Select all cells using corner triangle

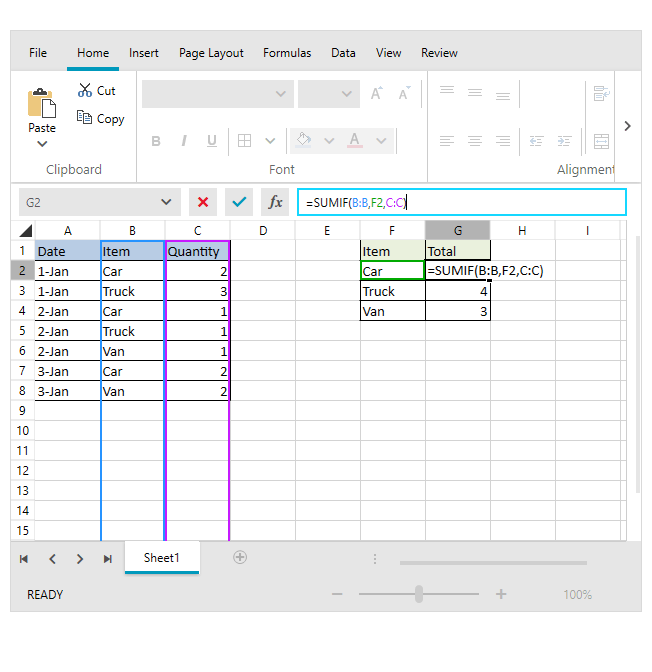[24, 231]
